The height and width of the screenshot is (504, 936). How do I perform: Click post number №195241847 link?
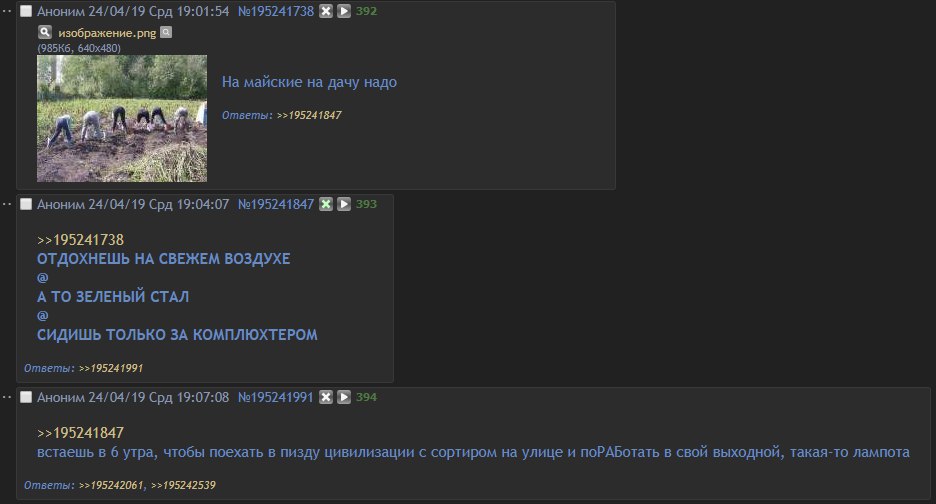point(276,204)
